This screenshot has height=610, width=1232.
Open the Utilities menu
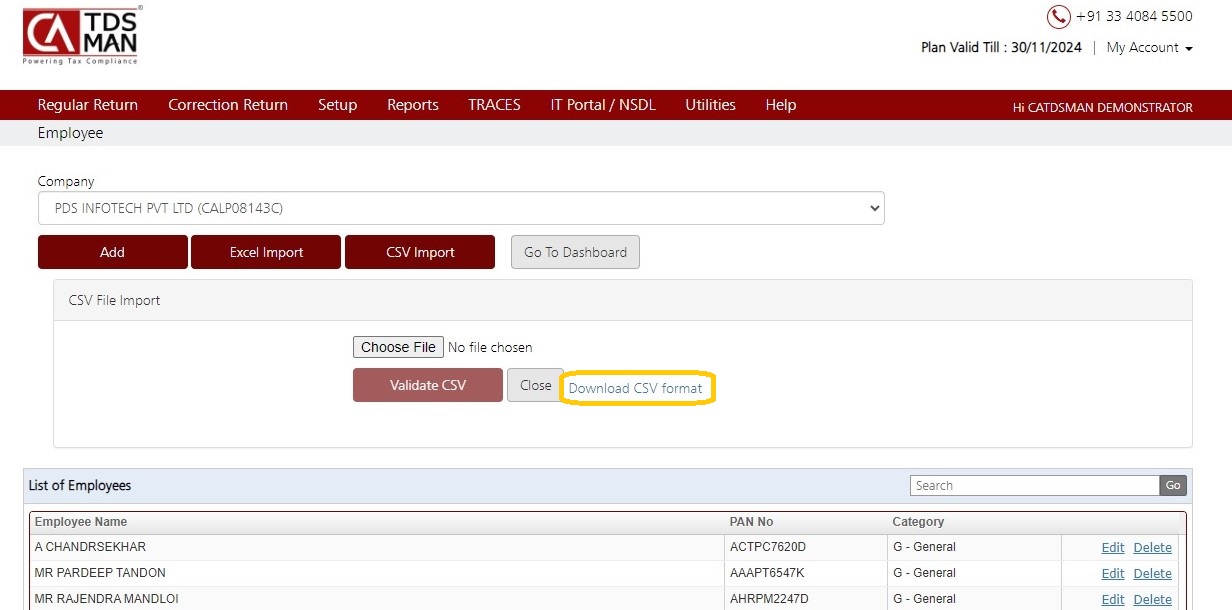pos(710,105)
